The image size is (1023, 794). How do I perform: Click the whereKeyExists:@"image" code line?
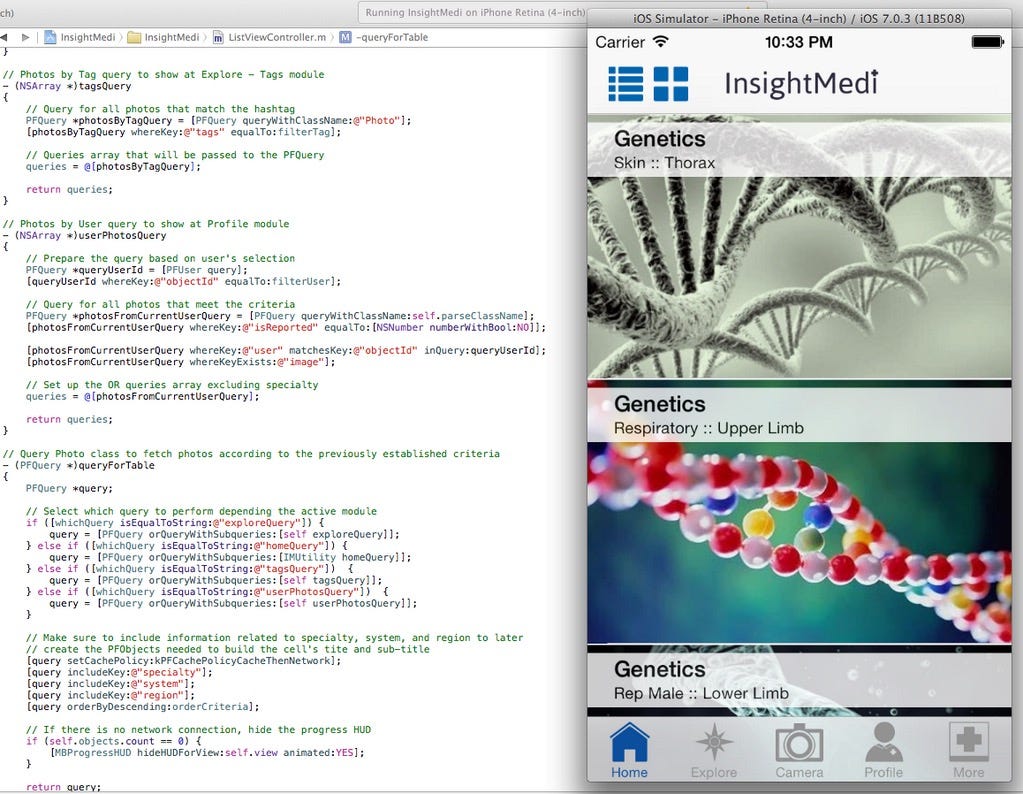coord(181,361)
